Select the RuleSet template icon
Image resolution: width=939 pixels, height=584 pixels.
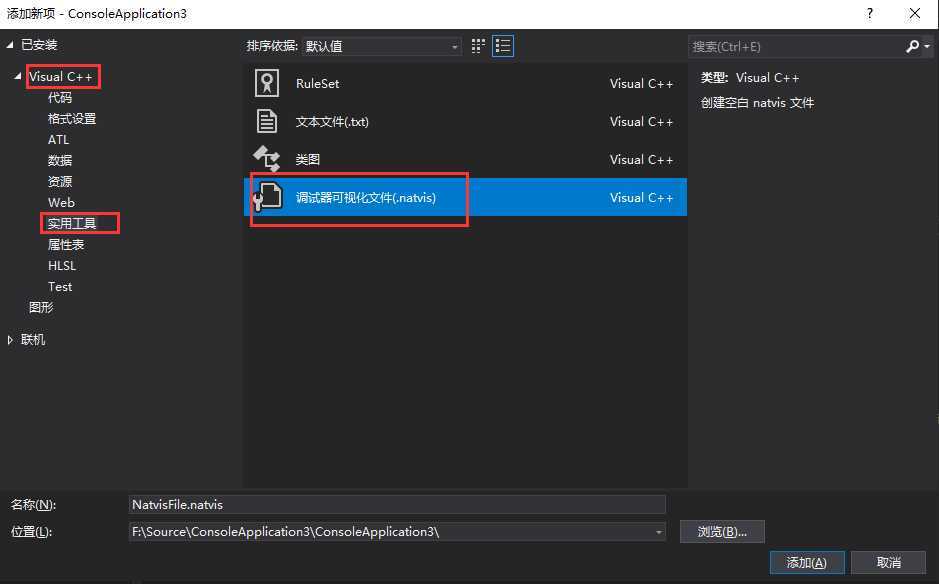click(x=266, y=83)
